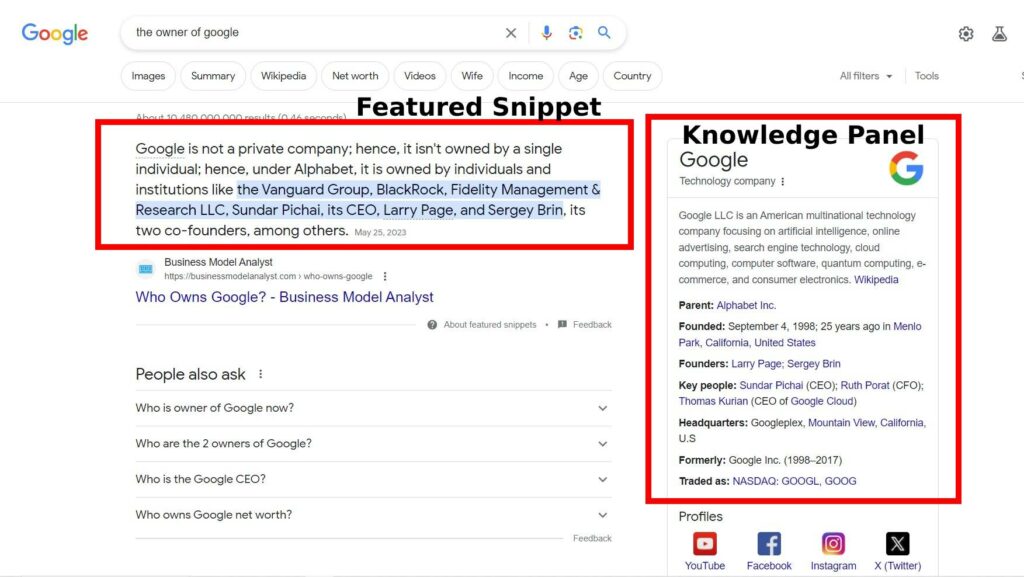1024x577 pixels.
Task: Expand 'Who are the 2 owners of Google?'
Action: (374, 443)
